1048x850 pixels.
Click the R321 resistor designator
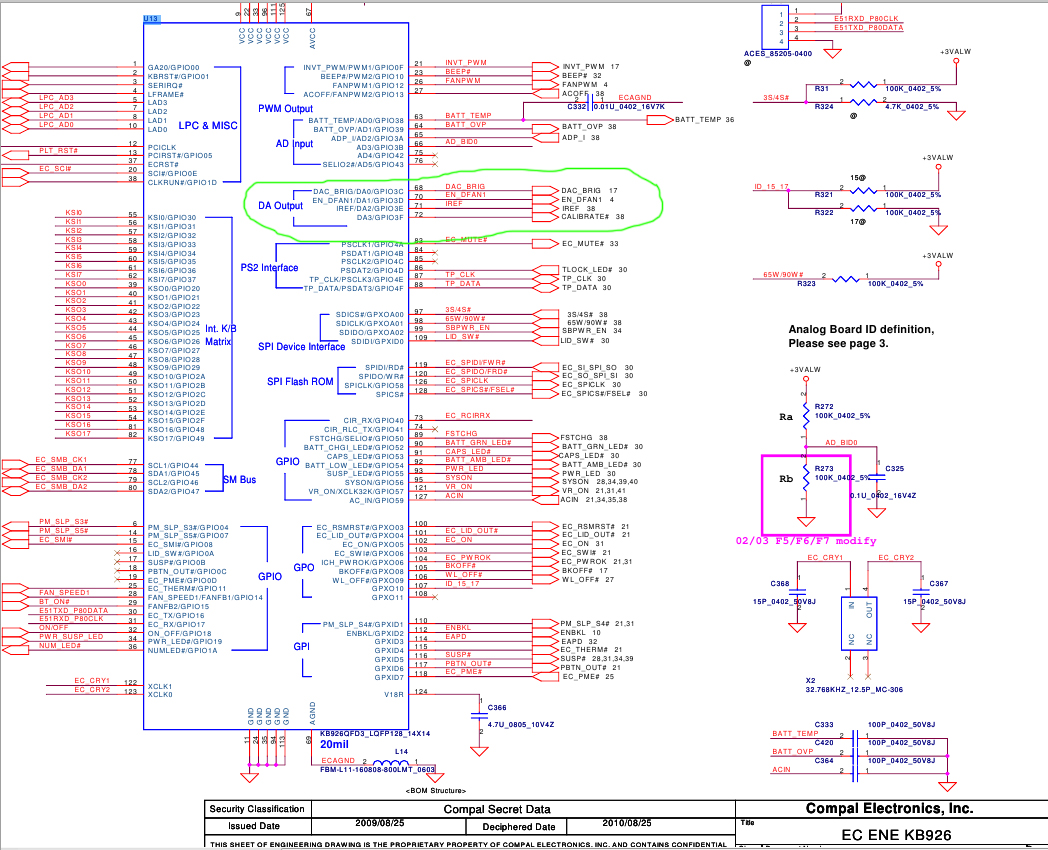tap(823, 194)
